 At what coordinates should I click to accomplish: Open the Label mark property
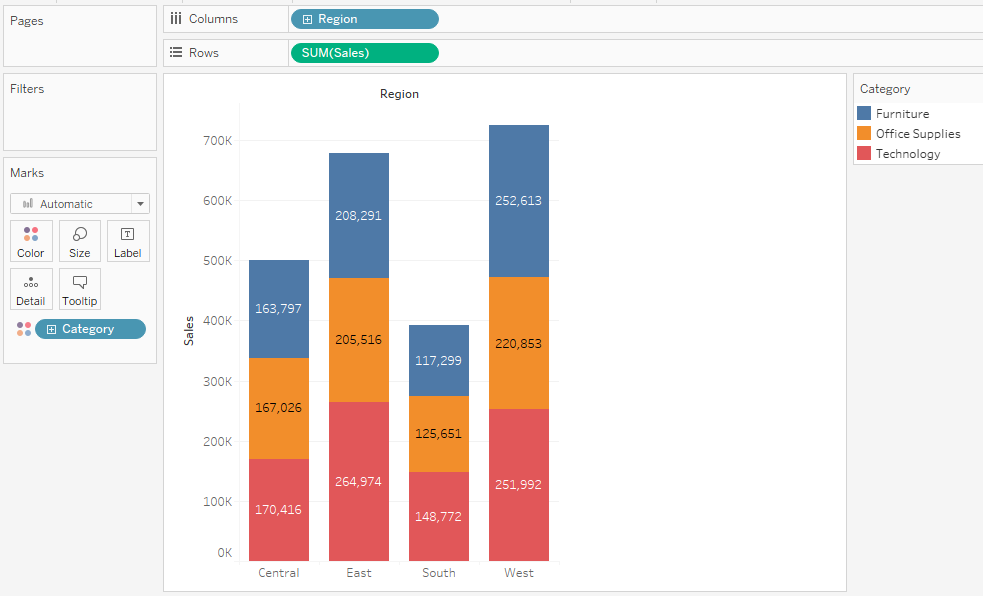pos(128,240)
